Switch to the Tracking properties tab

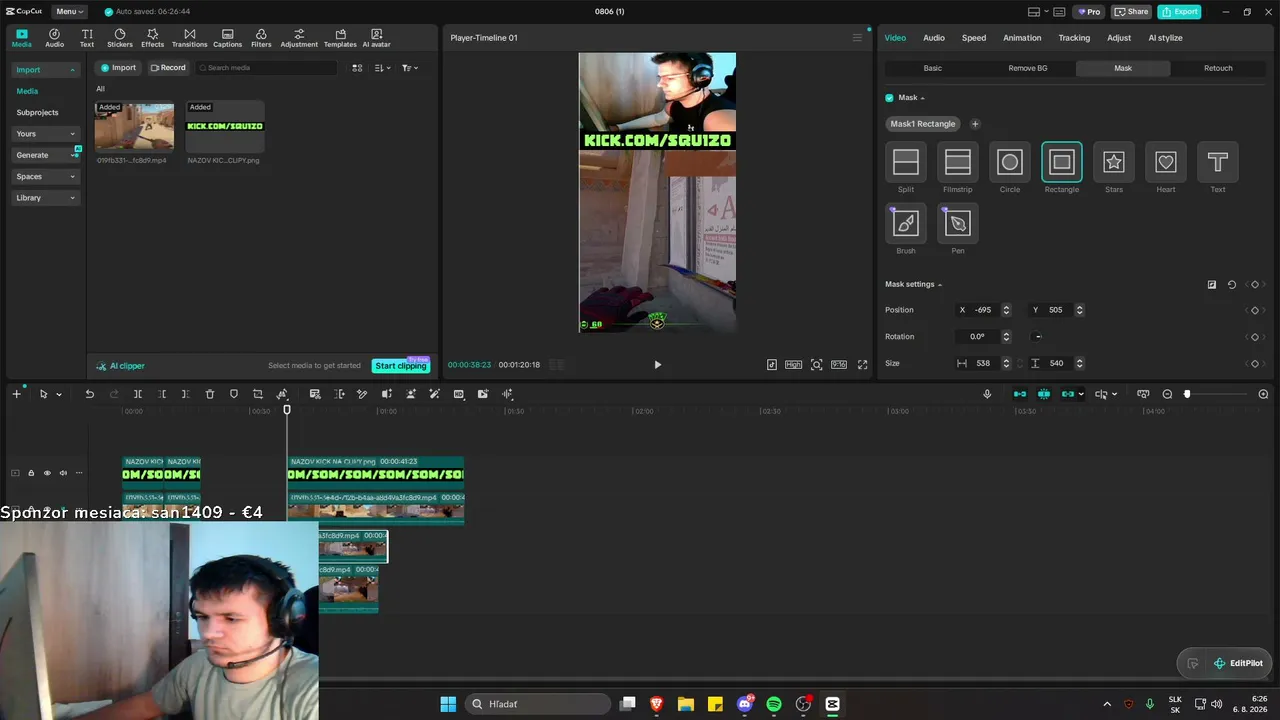coord(1074,38)
